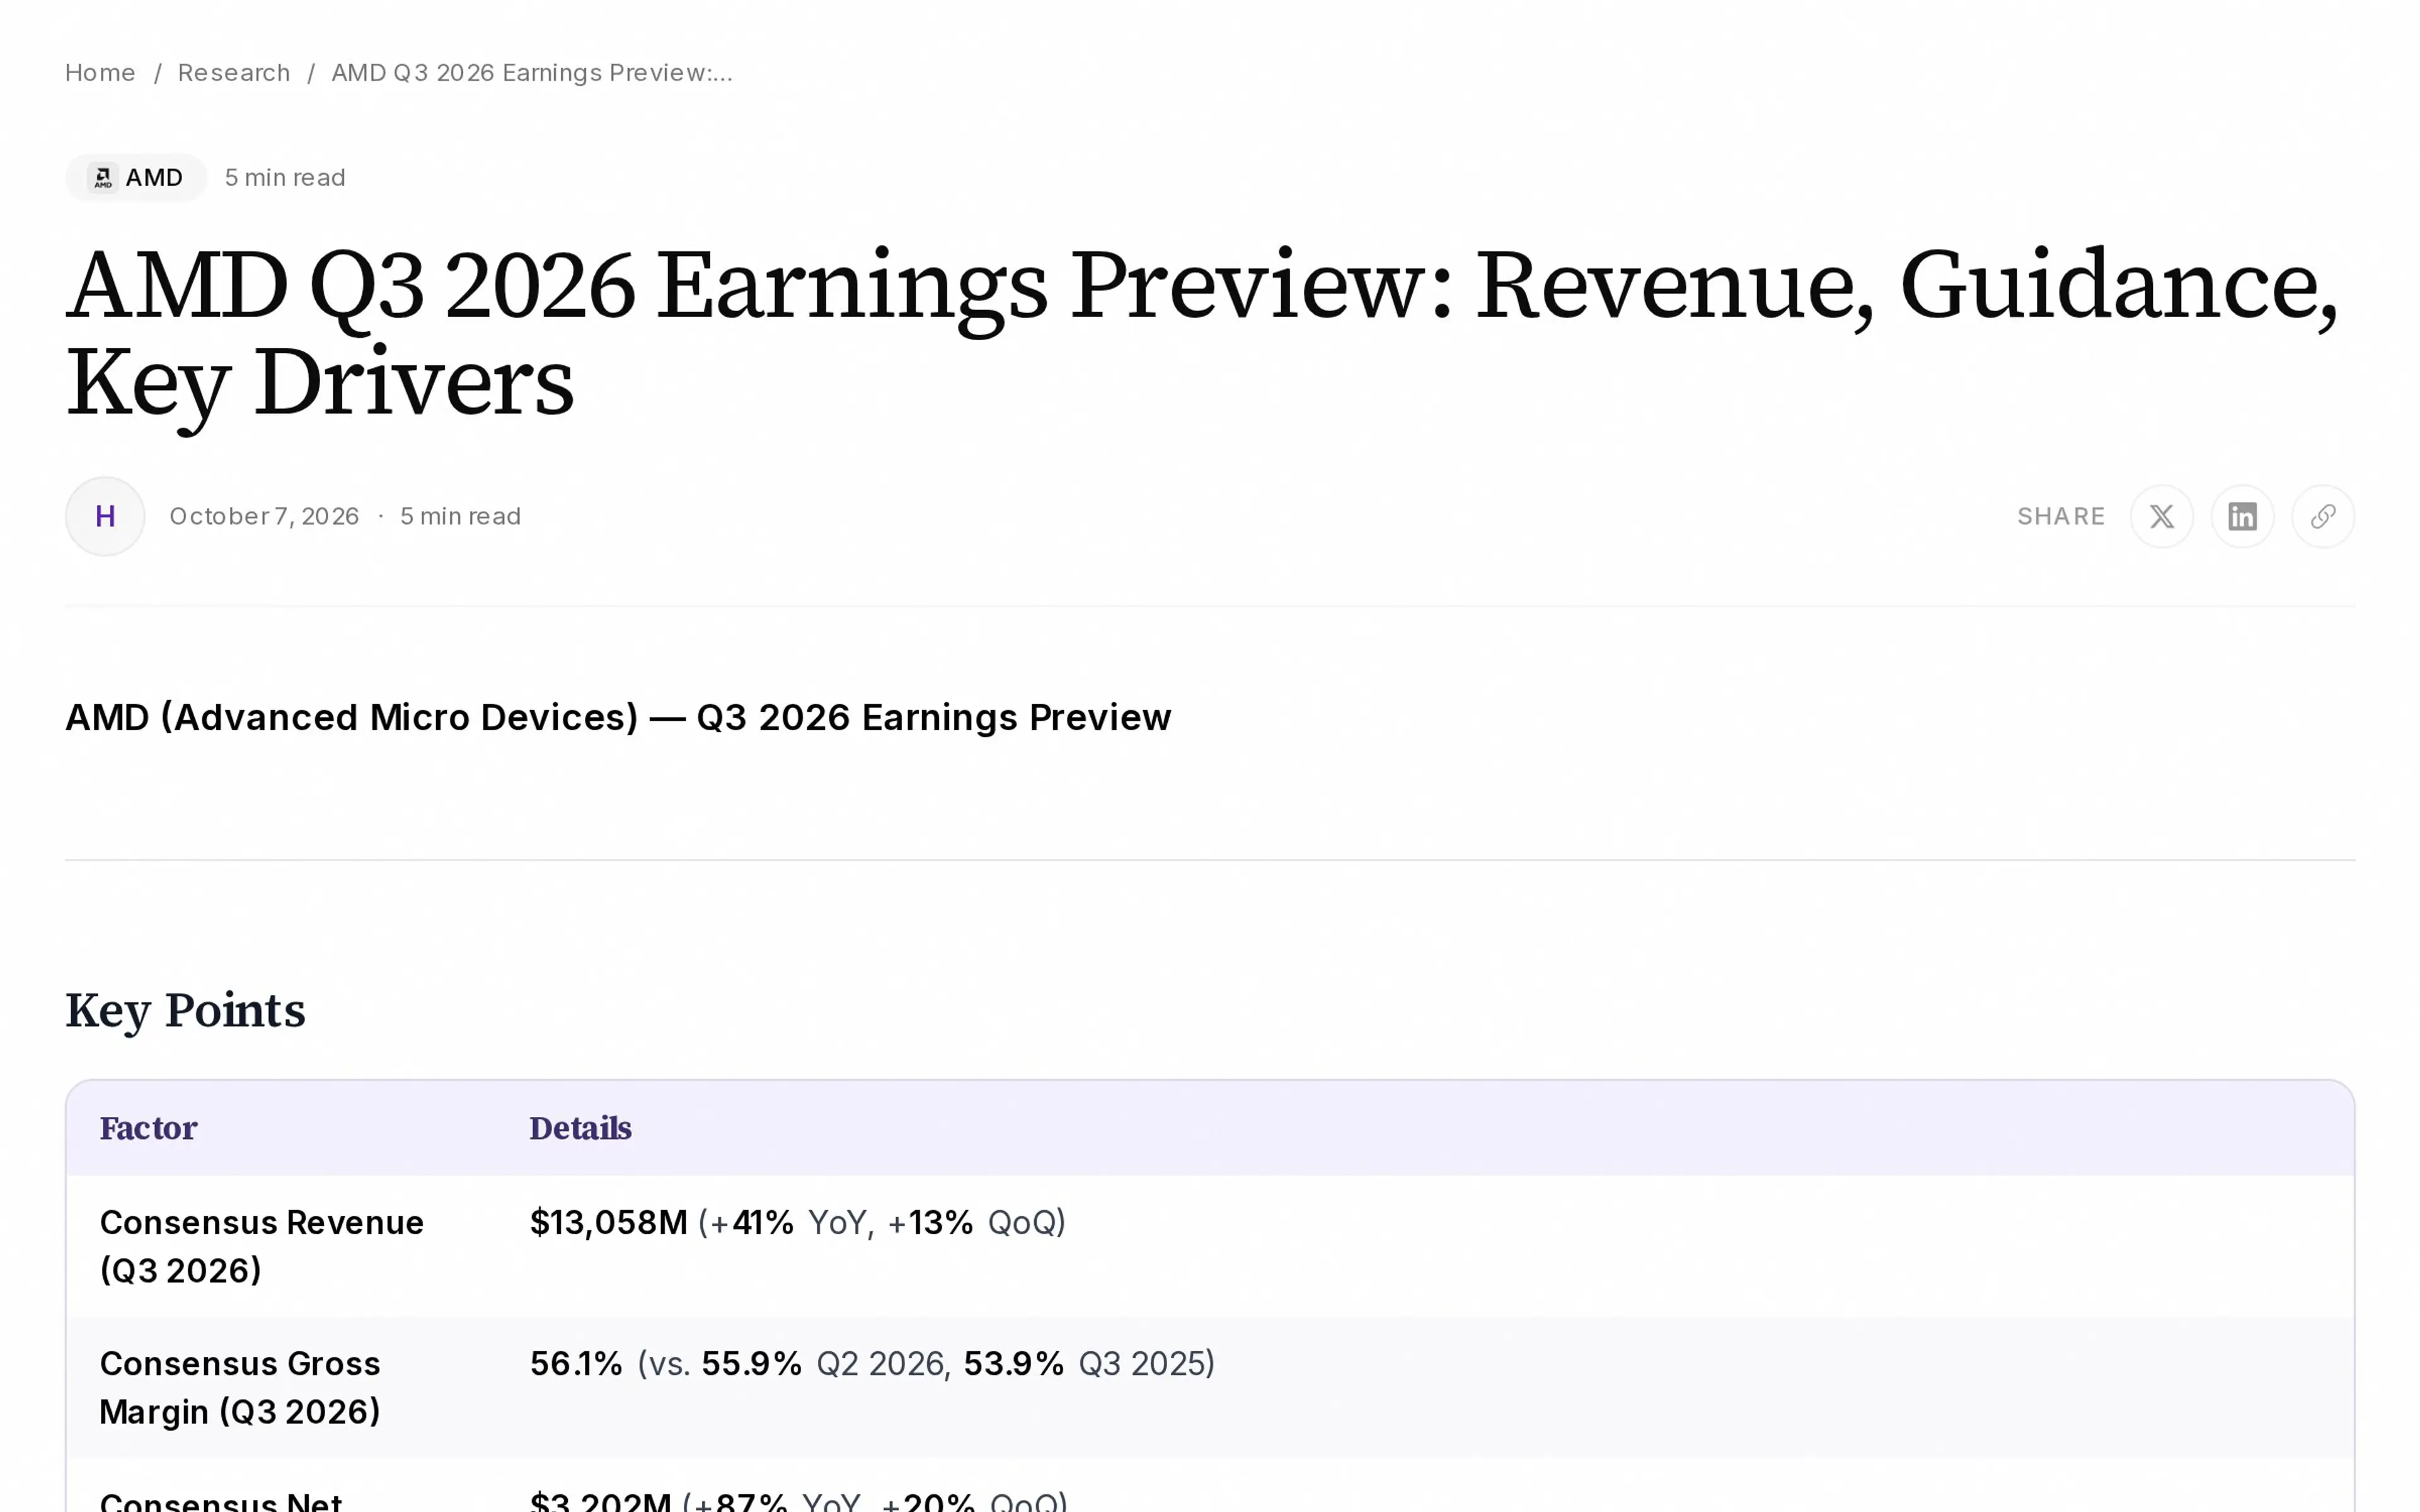This screenshot has width=2420, height=1512.
Task: Click the Key Points heading
Action: tap(185, 1010)
